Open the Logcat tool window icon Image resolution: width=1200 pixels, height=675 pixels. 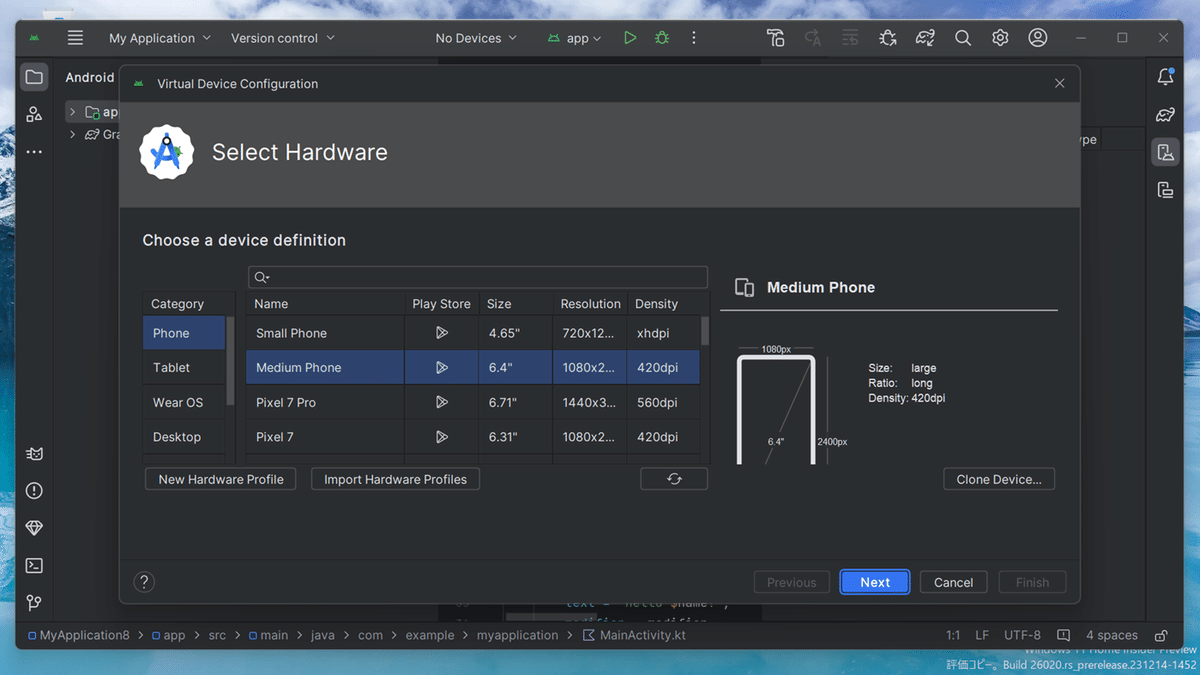pos(34,453)
